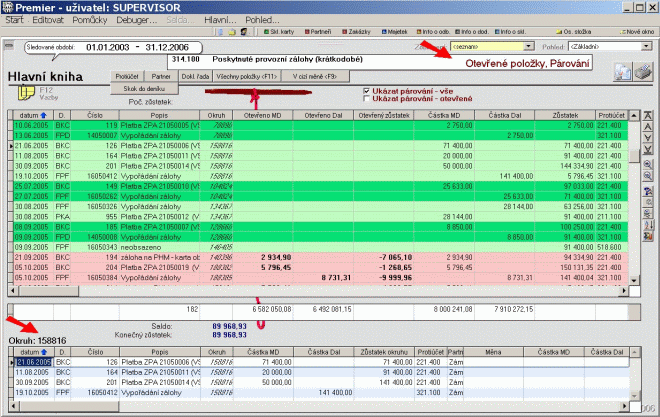The height and width of the screenshot is (417, 660).
Task: Click small panel icon left of Sledované období
Action: pos(8,46)
